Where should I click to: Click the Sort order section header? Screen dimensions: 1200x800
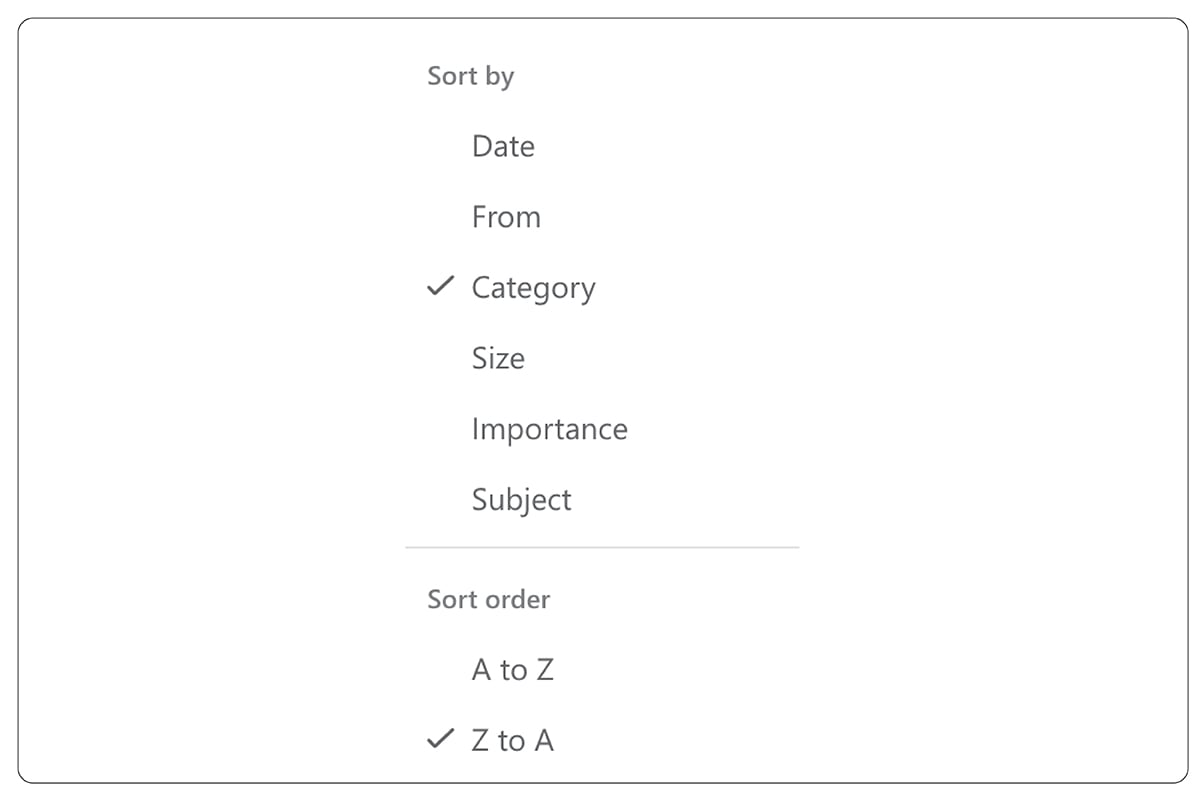click(x=488, y=599)
